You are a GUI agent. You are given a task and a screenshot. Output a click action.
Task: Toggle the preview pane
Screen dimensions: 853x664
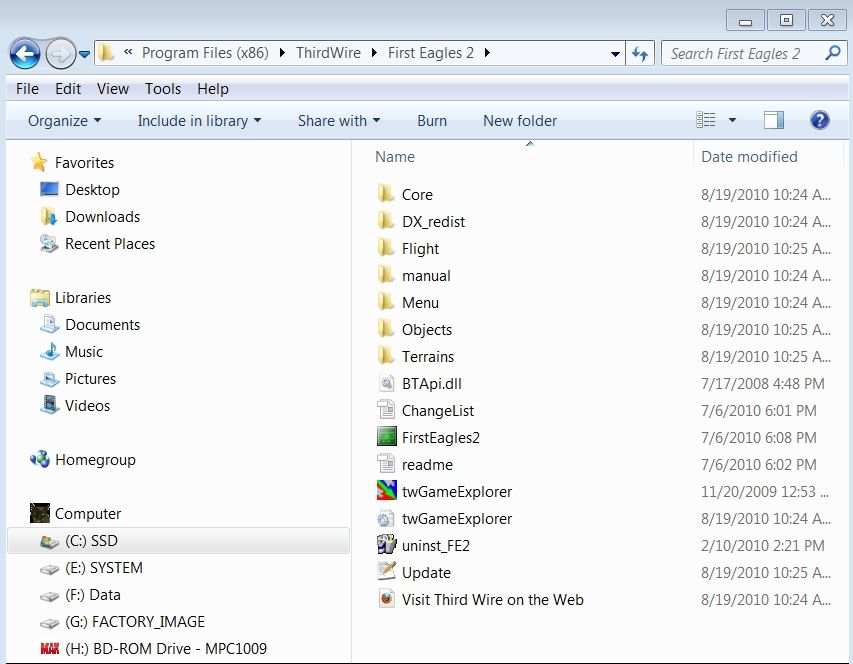[774, 120]
